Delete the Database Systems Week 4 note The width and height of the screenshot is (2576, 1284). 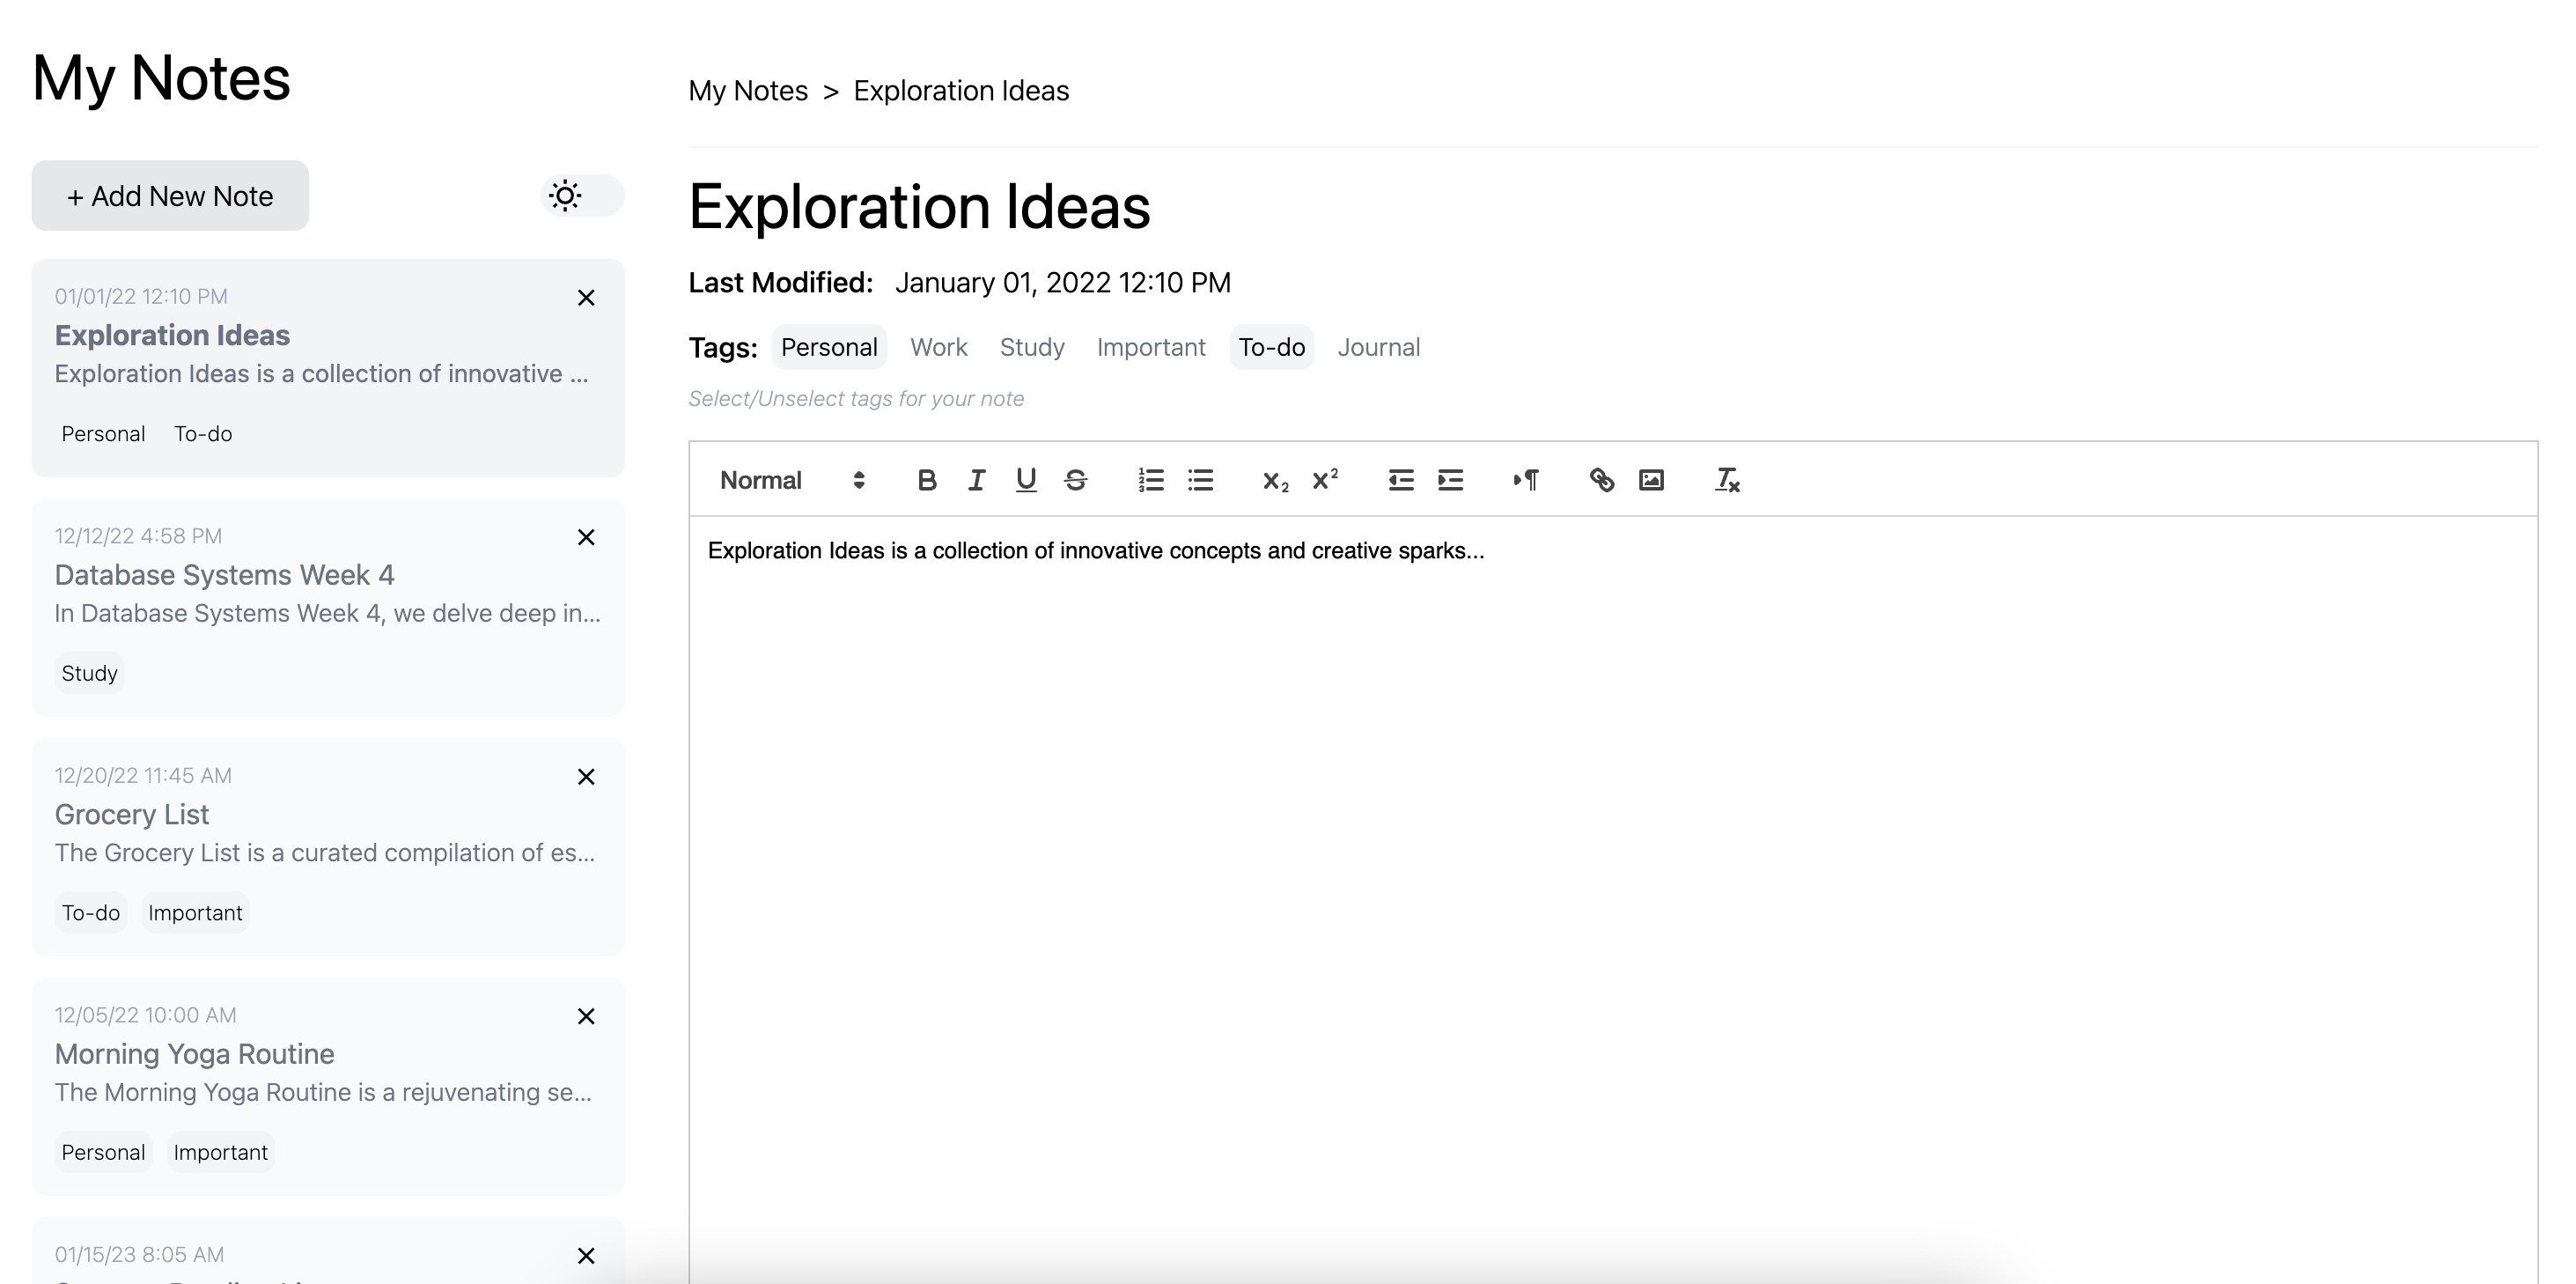[586, 537]
